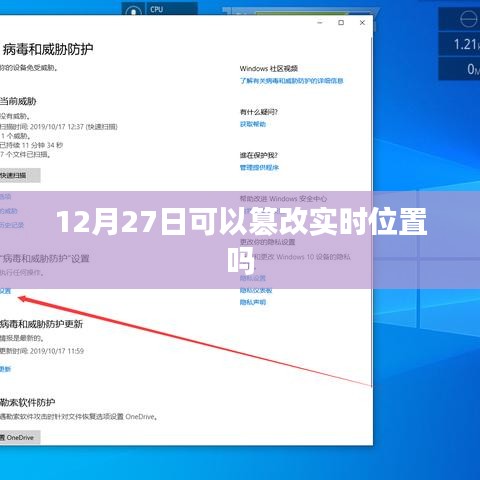
Task: Open the 管理提供程序 link
Action: point(259,168)
